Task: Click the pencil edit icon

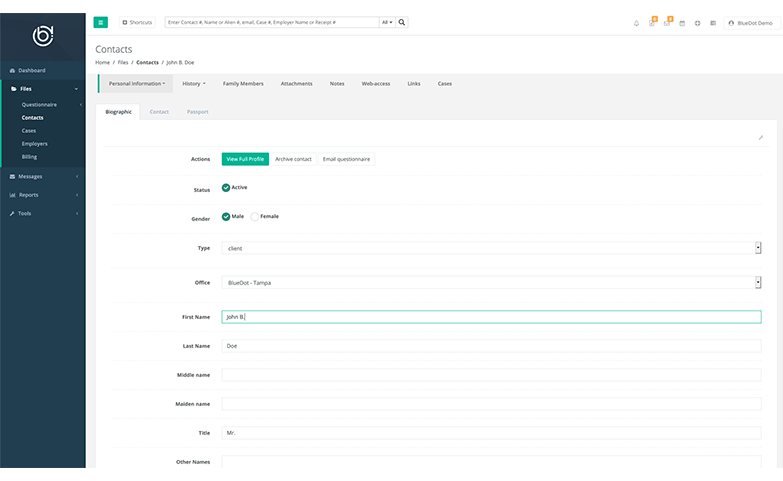Action: (760, 137)
